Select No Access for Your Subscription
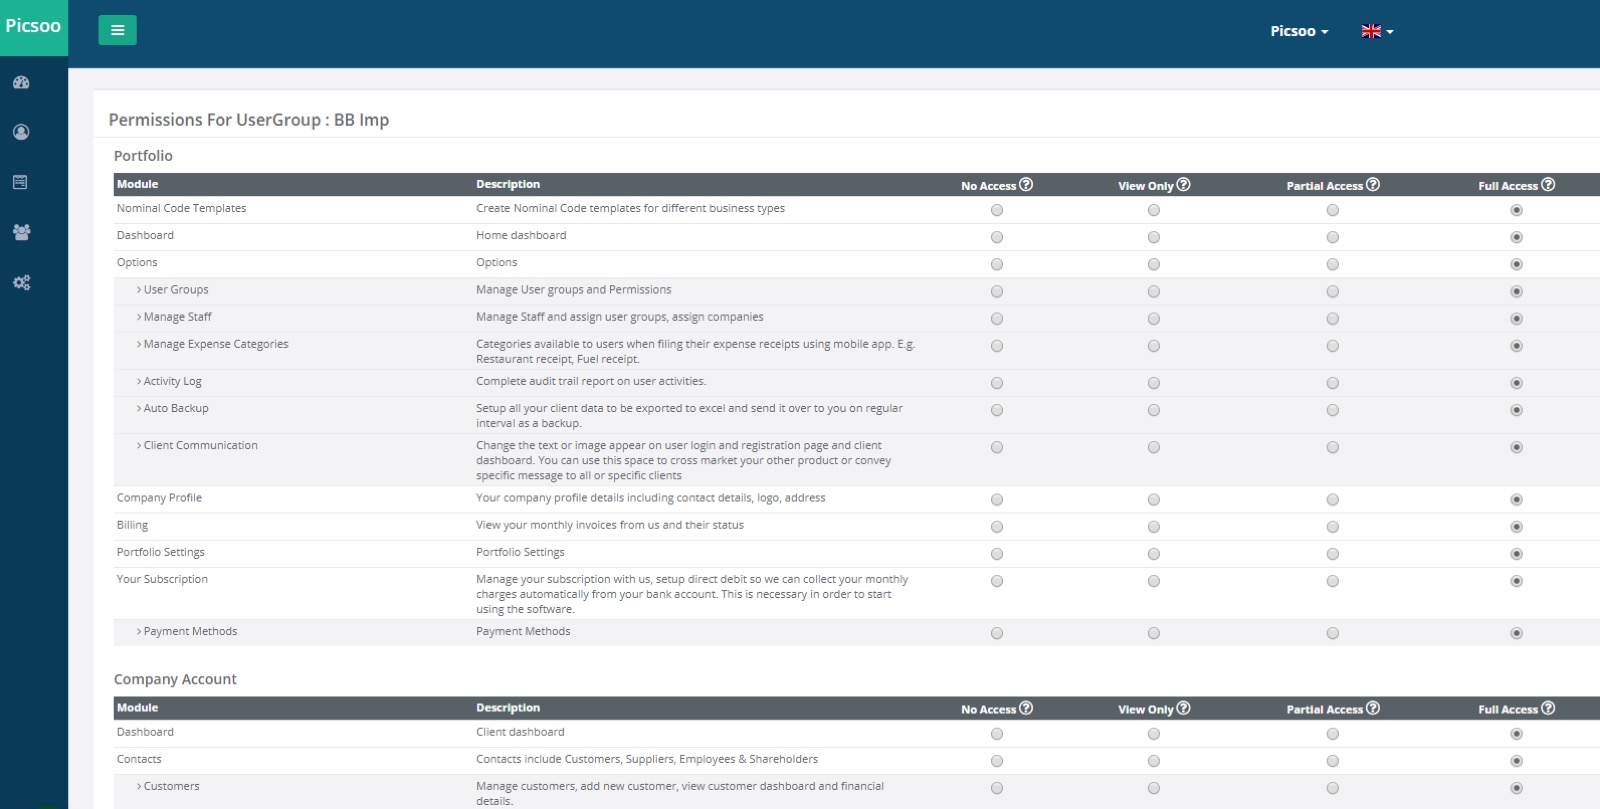 [997, 582]
